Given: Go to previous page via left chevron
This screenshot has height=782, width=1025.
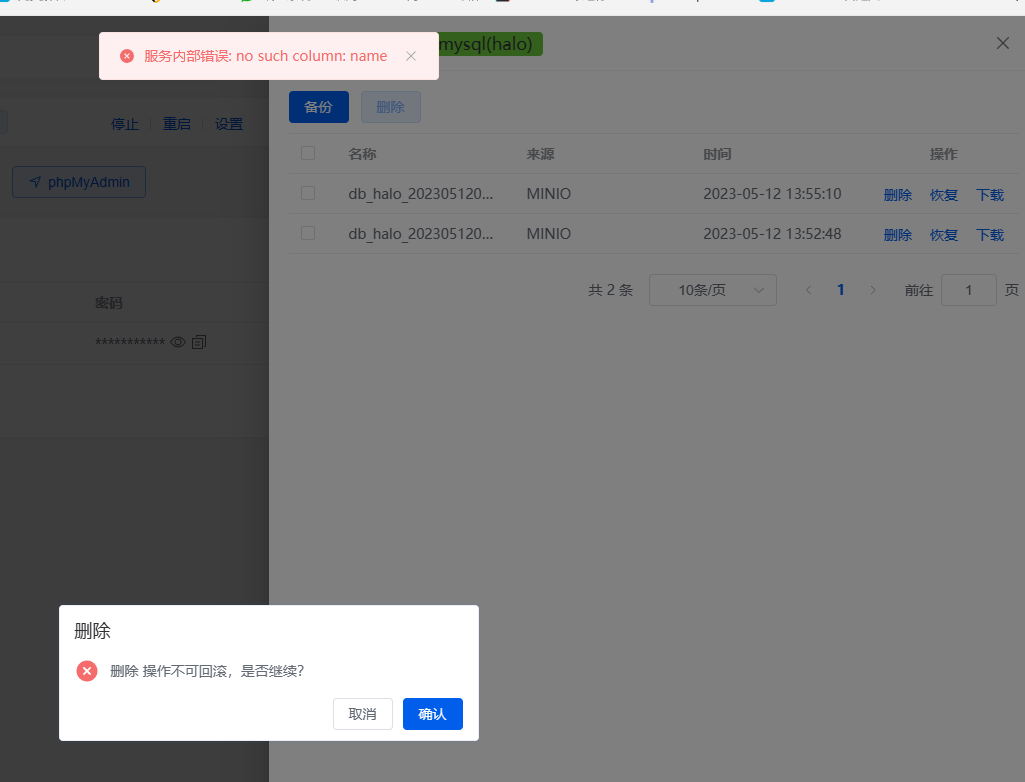Looking at the screenshot, I should (808, 289).
